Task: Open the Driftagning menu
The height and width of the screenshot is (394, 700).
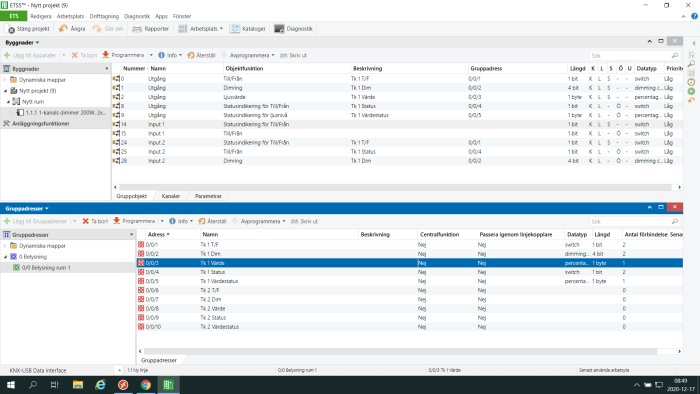Action: (x=104, y=16)
